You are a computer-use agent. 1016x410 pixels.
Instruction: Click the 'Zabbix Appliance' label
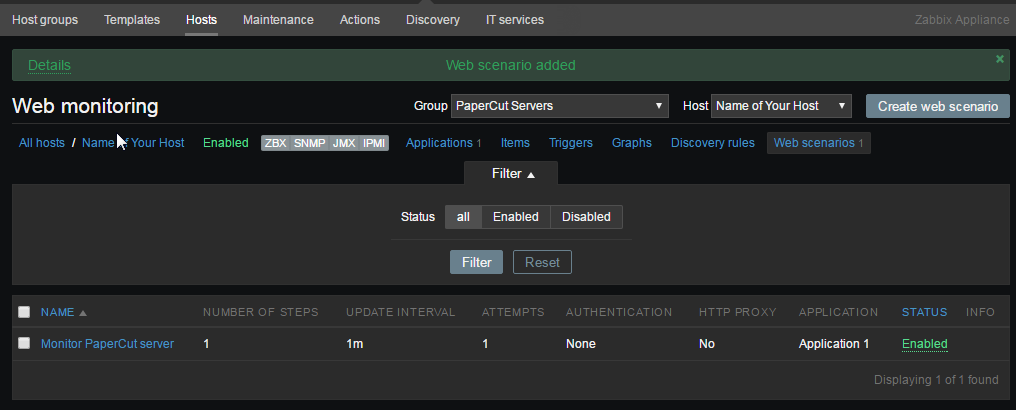(x=962, y=20)
